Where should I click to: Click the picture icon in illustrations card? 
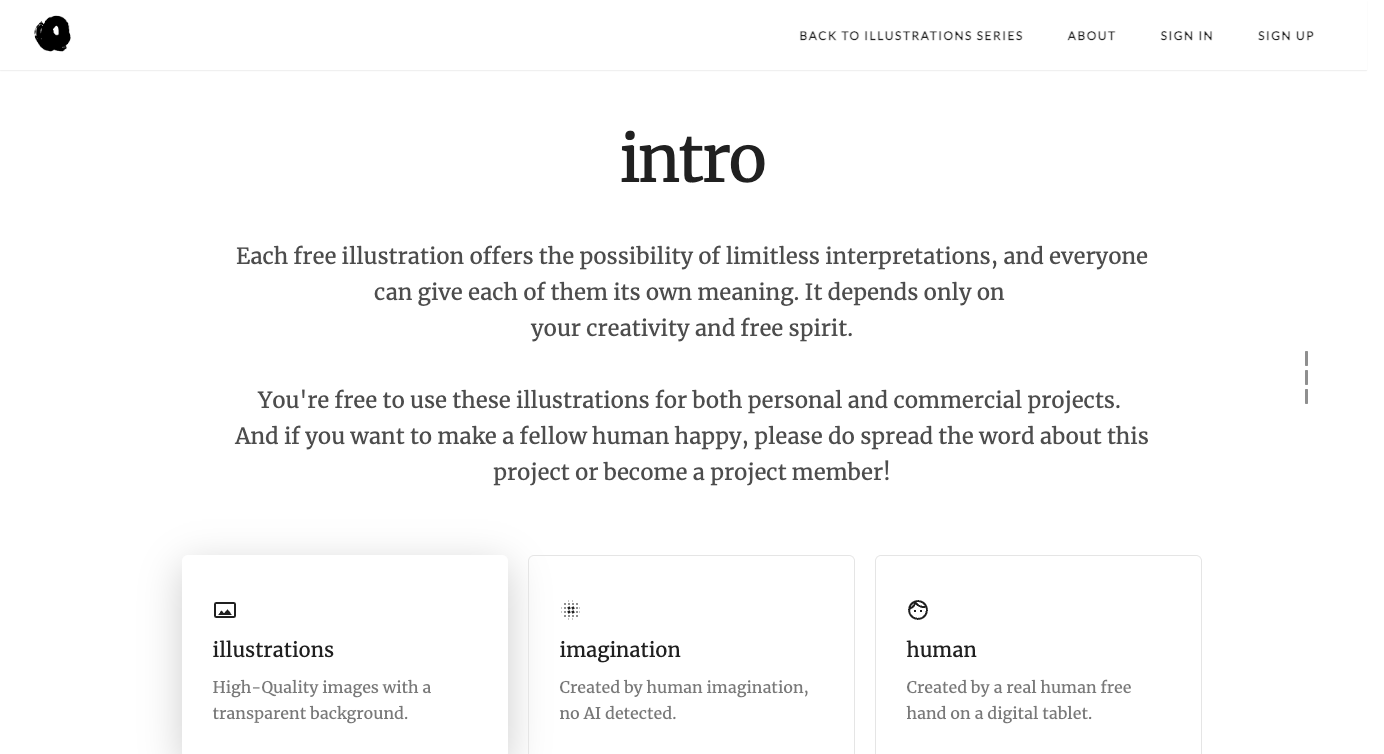point(225,610)
